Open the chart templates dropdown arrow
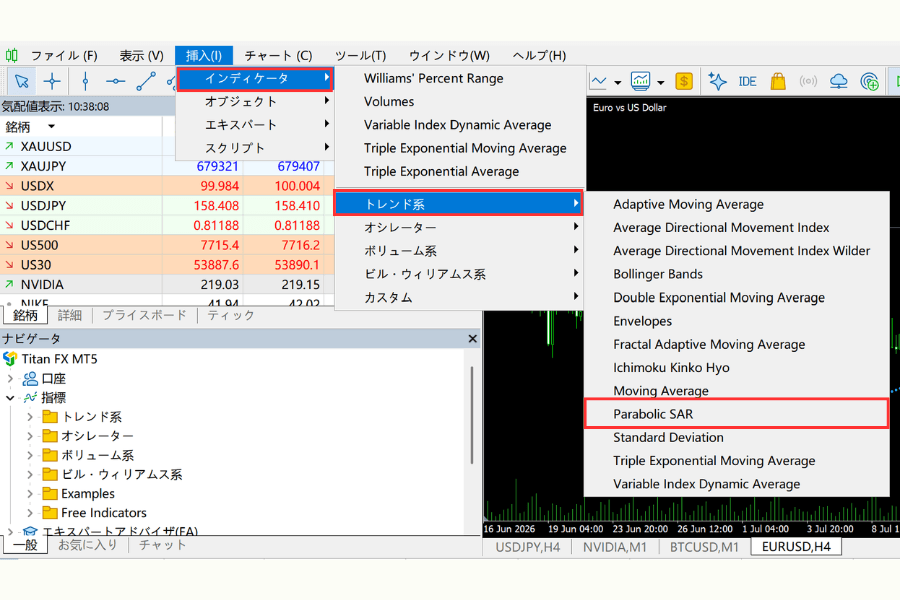Viewport: 900px width, 600px height. [x=661, y=82]
